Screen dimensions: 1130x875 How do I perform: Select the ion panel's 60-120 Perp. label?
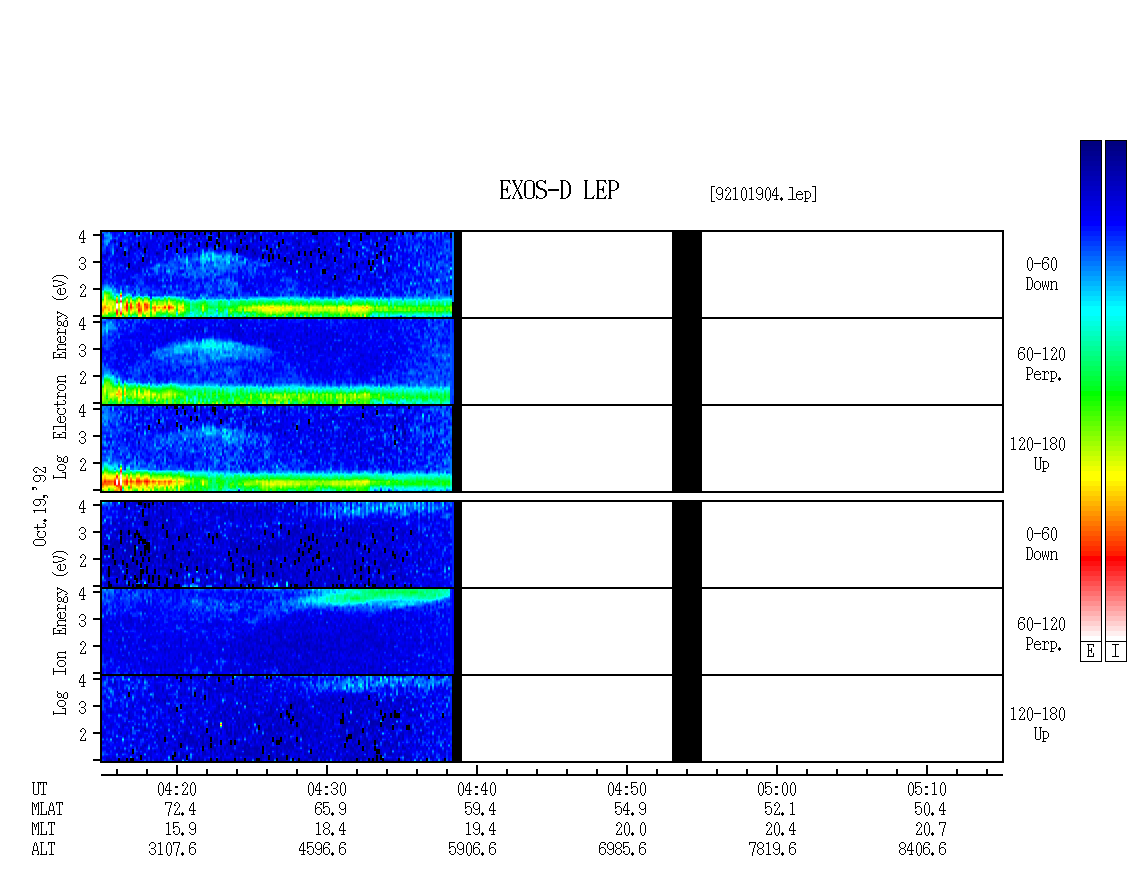pos(1041,634)
